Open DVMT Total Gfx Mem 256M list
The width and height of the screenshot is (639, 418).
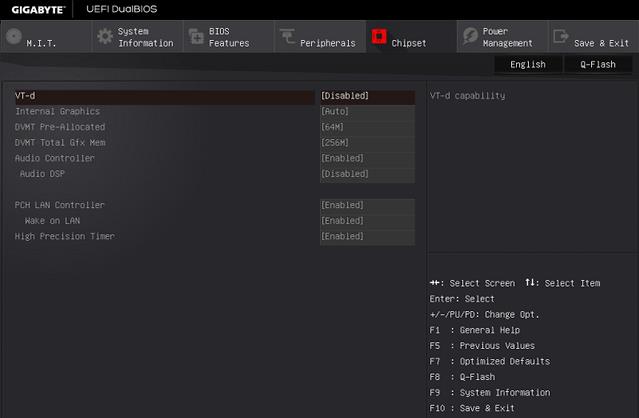[x=366, y=142]
